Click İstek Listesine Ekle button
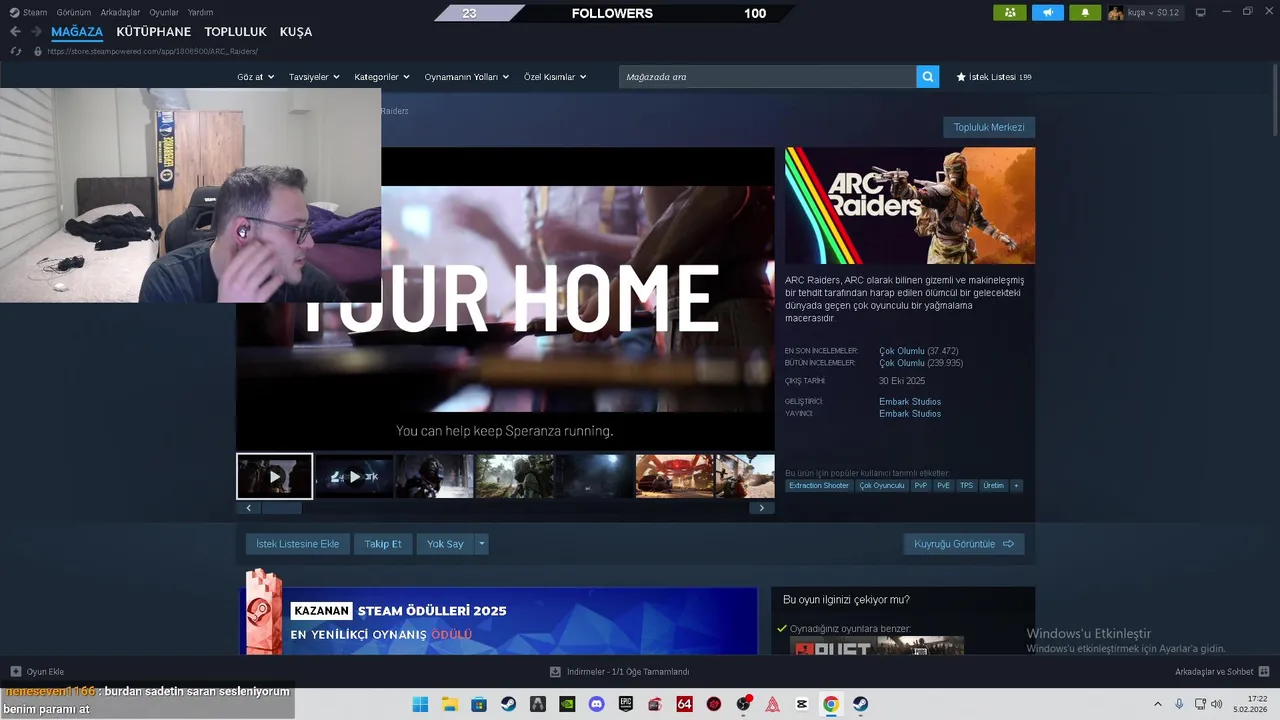The height and width of the screenshot is (720, 1280). pyautogui.click(x=297, y=544)
